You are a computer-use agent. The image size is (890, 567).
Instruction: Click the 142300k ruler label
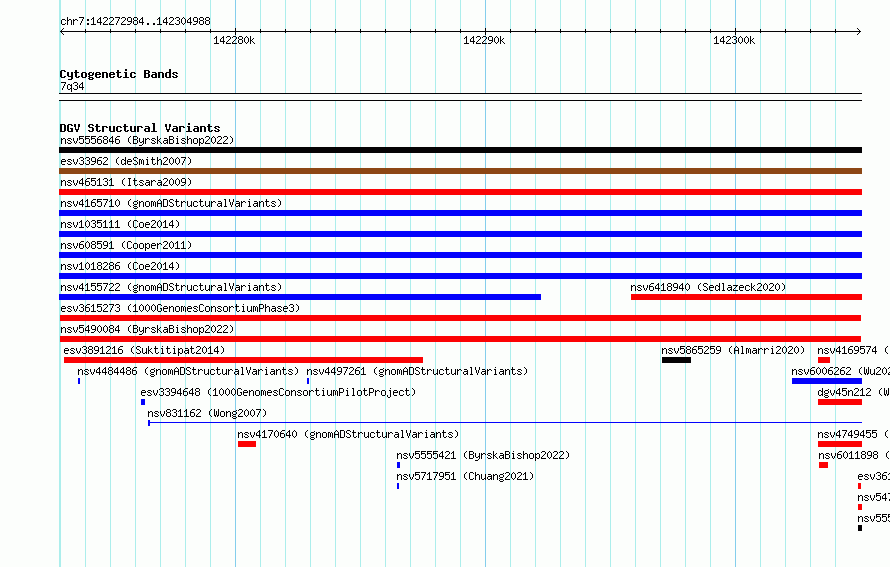click(734, 40)
